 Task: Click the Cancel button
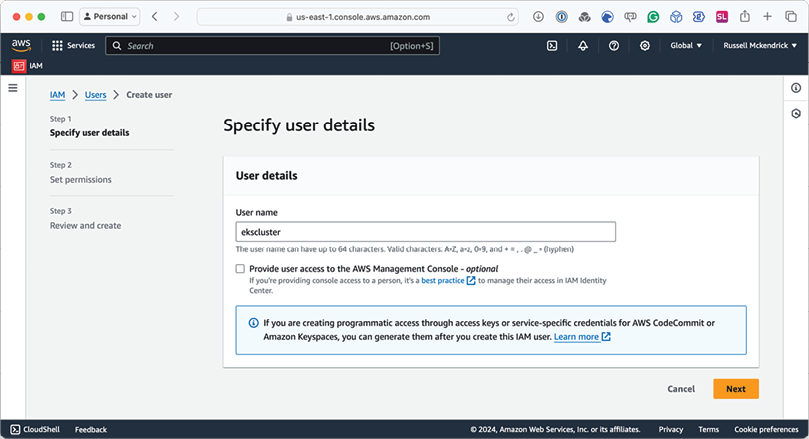(681, 389)
